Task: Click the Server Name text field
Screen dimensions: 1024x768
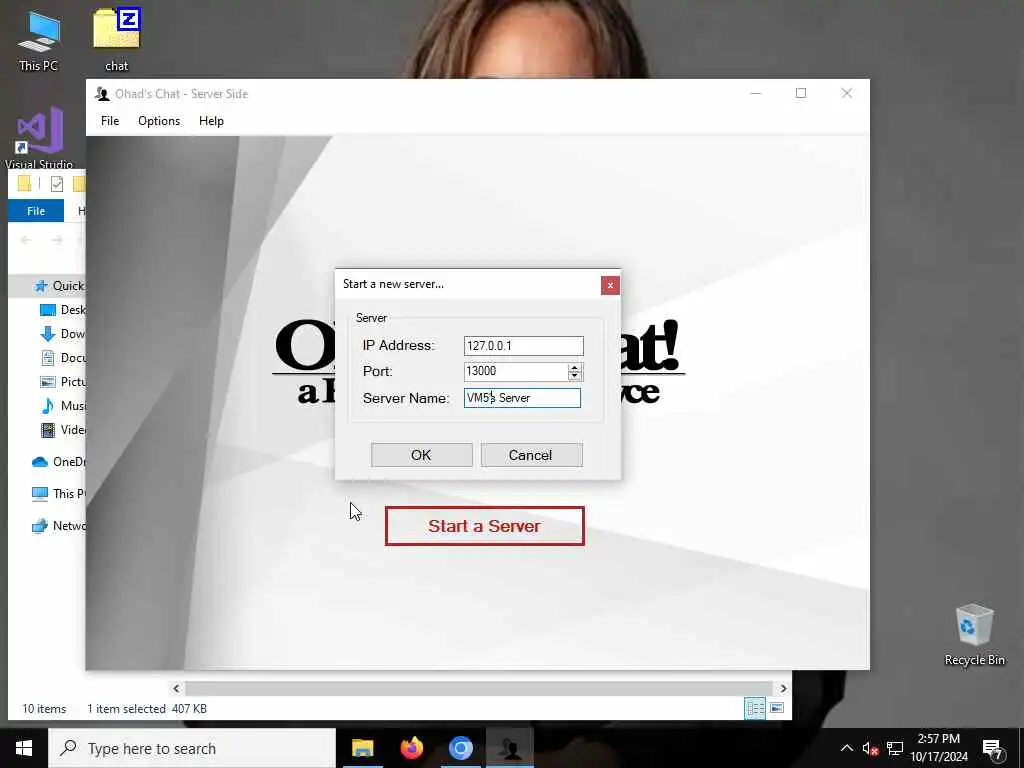Action: (x=522, y=398)
